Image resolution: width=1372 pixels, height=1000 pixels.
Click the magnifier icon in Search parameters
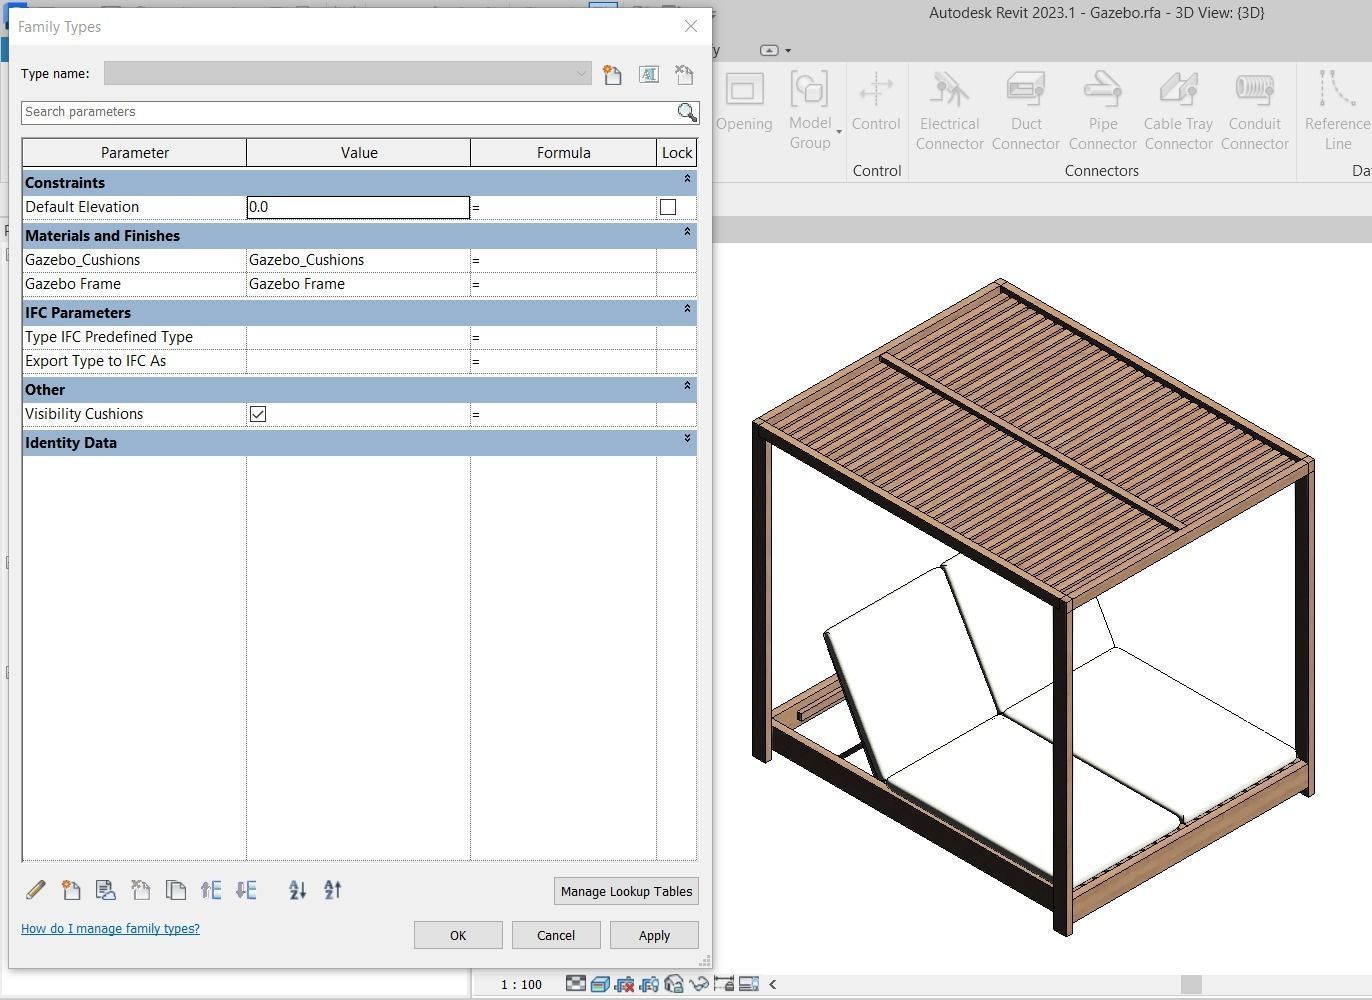point(687,112)
